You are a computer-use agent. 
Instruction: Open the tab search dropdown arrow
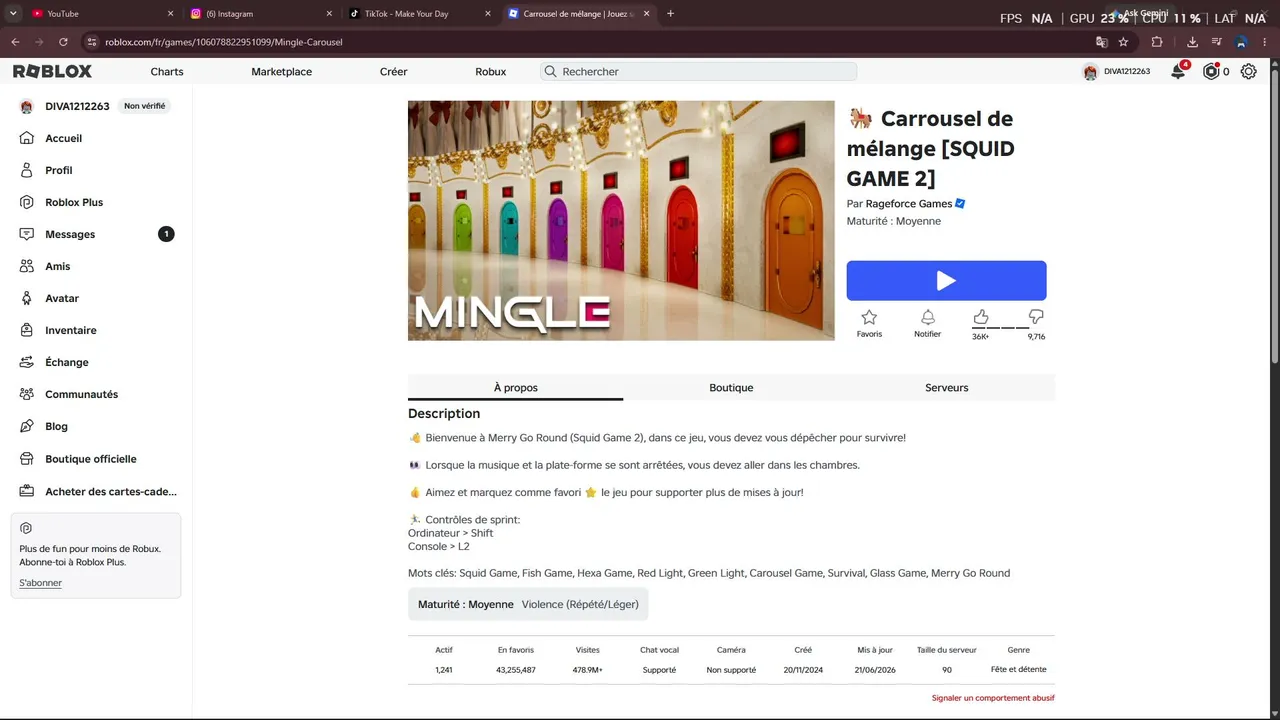(x=12, y=14)
